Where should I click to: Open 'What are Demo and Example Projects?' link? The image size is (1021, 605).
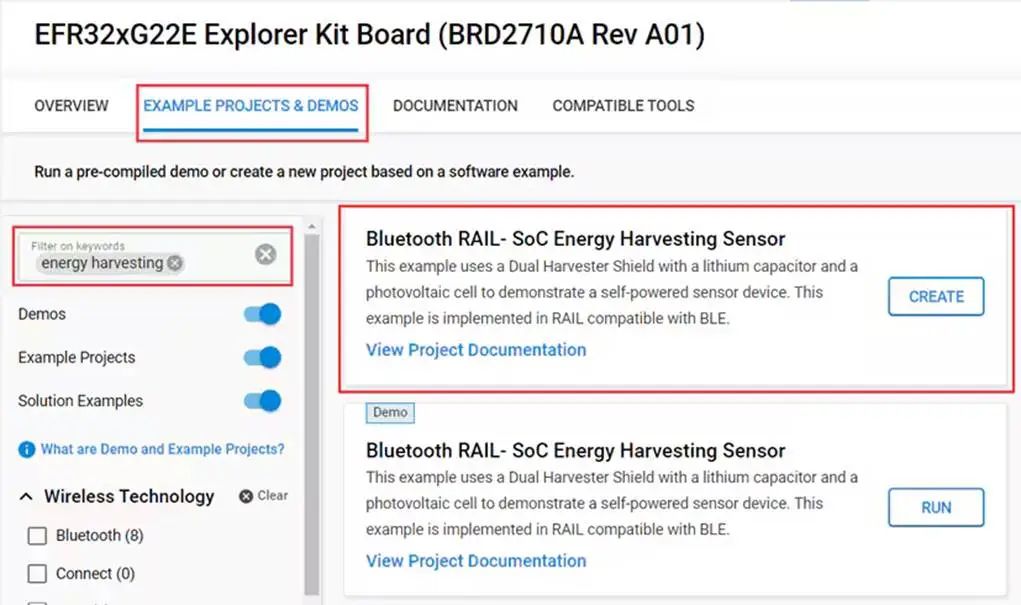[x=162, y=450]
